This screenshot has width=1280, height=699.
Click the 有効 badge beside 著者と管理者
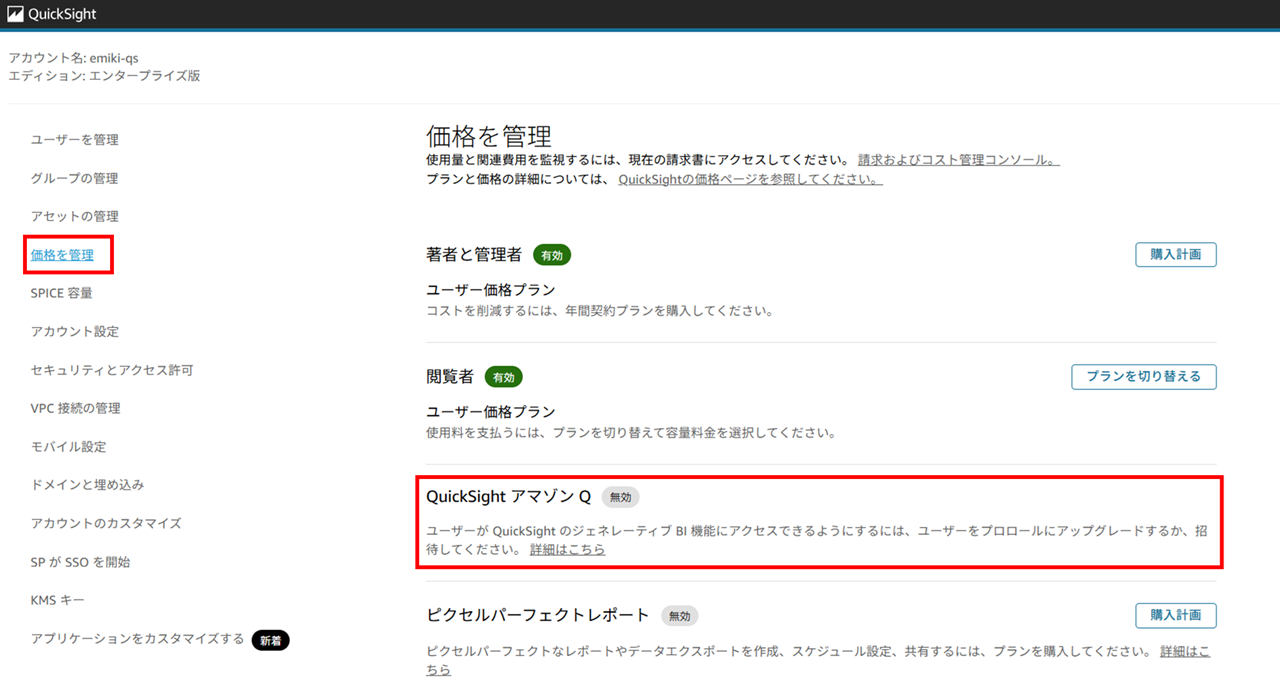pyautogui.click(x=552, y=255)
